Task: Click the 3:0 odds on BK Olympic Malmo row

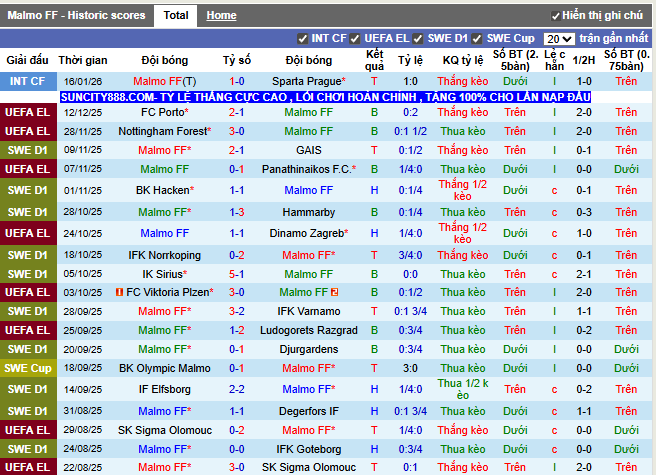Action: (x=410, y=368)
